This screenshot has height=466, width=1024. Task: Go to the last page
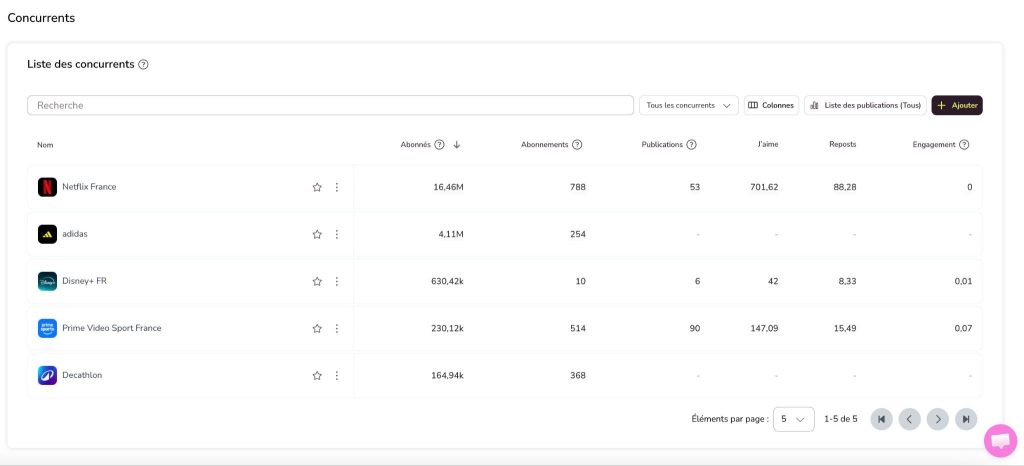(x=966, y=419)
